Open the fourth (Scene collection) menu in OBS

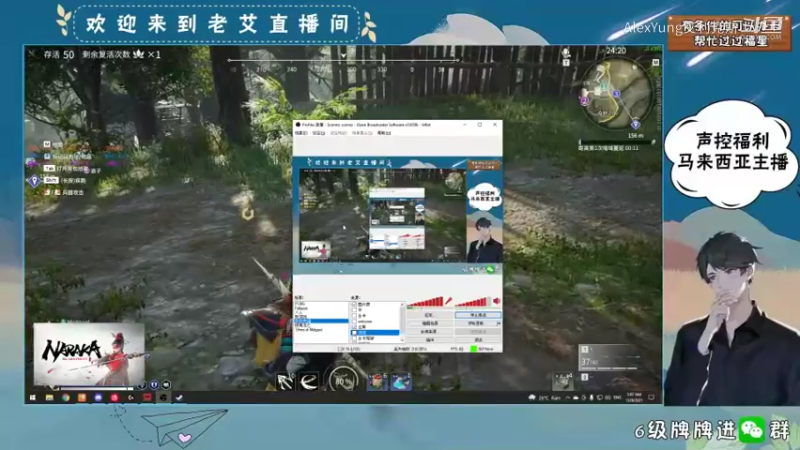(x=362, y=133)
